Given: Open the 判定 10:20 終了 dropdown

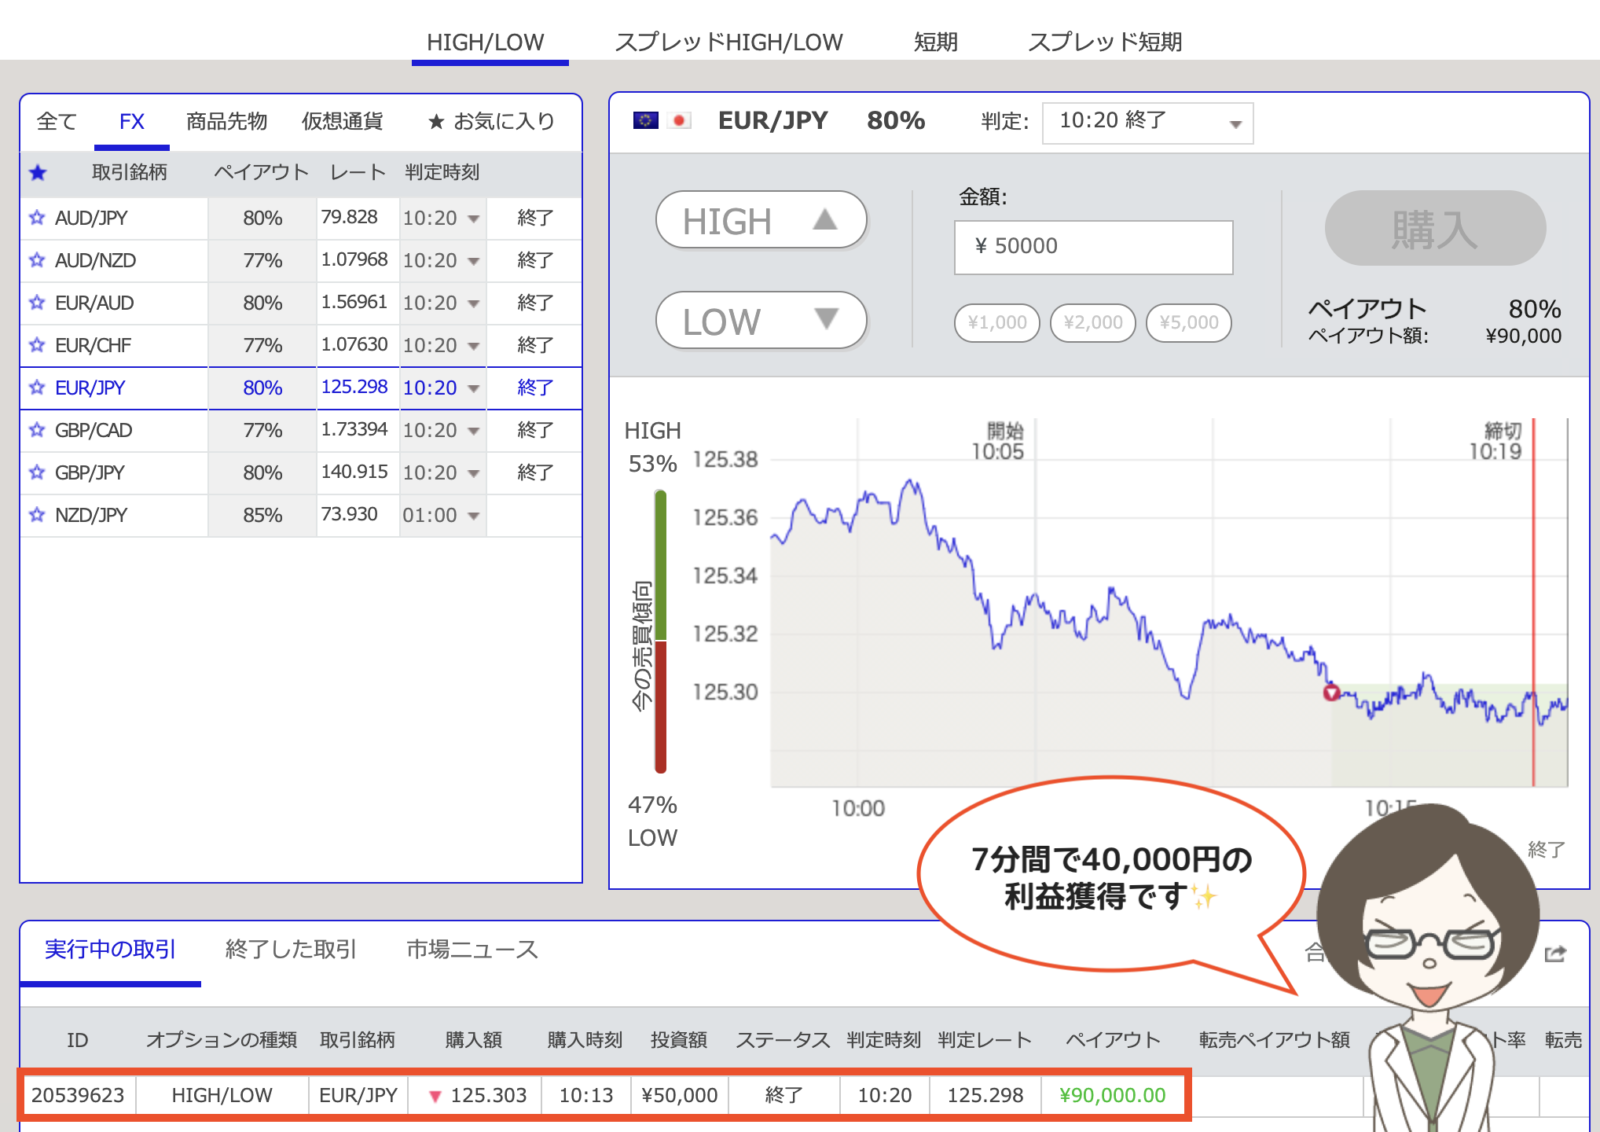Looking at the screenshot, I should pos(1147,123).
